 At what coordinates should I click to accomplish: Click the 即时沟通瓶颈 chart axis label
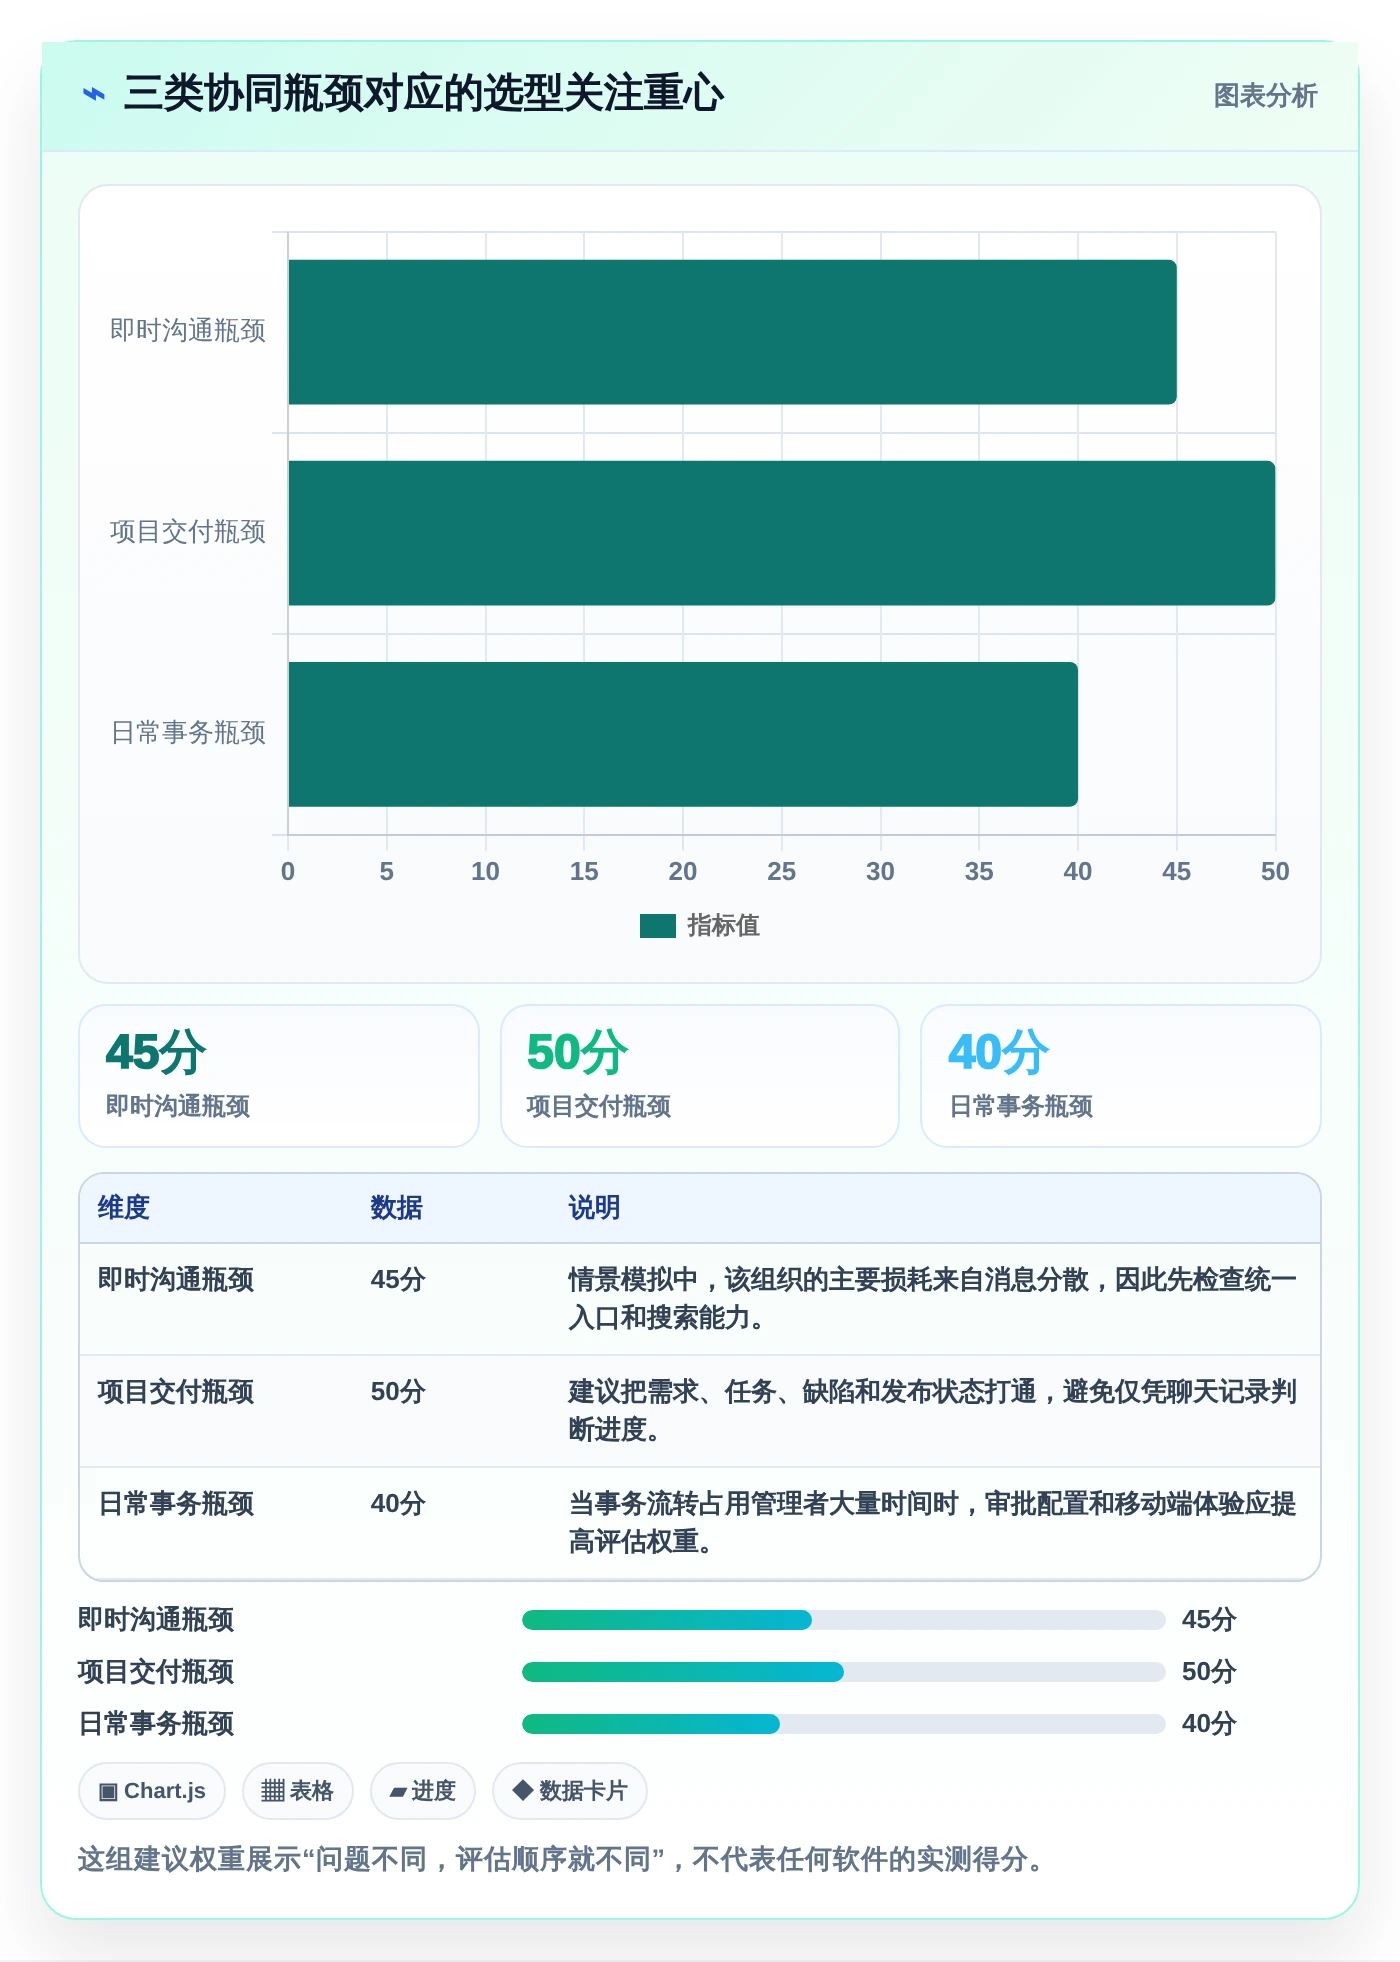pos(188,331)
